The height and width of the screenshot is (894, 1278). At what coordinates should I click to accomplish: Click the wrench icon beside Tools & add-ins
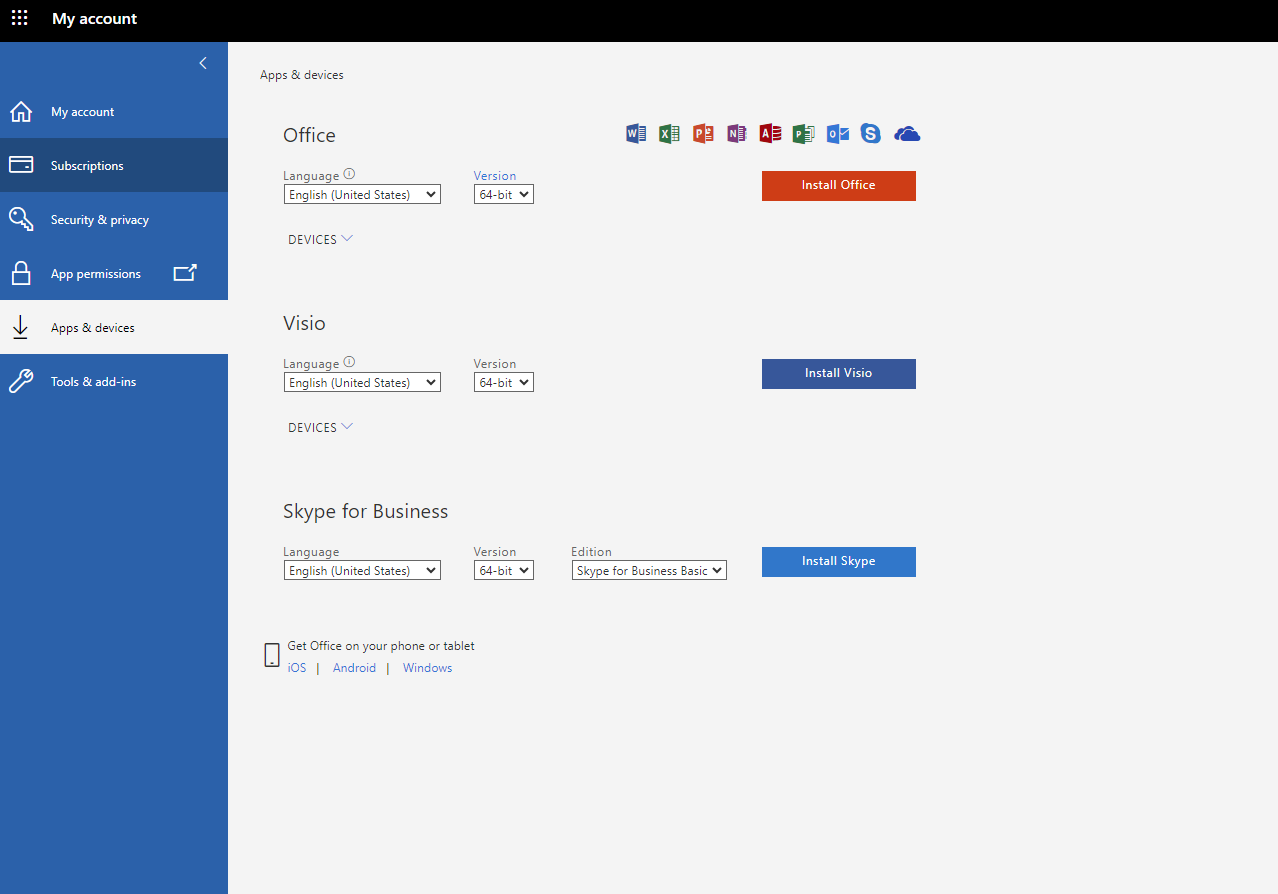tap(21, 381)
